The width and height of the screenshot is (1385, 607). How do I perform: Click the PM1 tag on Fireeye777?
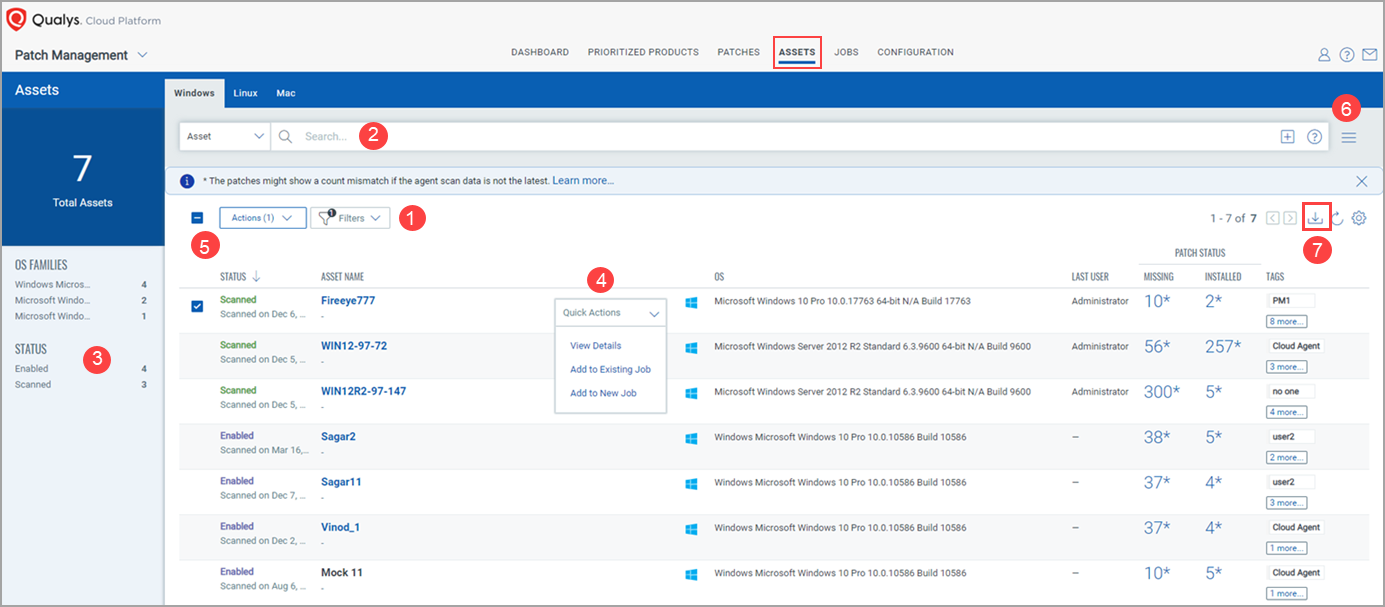point(1291,300)
